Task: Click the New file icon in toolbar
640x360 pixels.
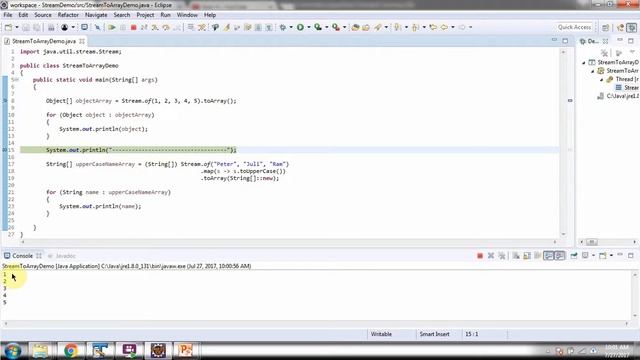Action: (9, 27)
